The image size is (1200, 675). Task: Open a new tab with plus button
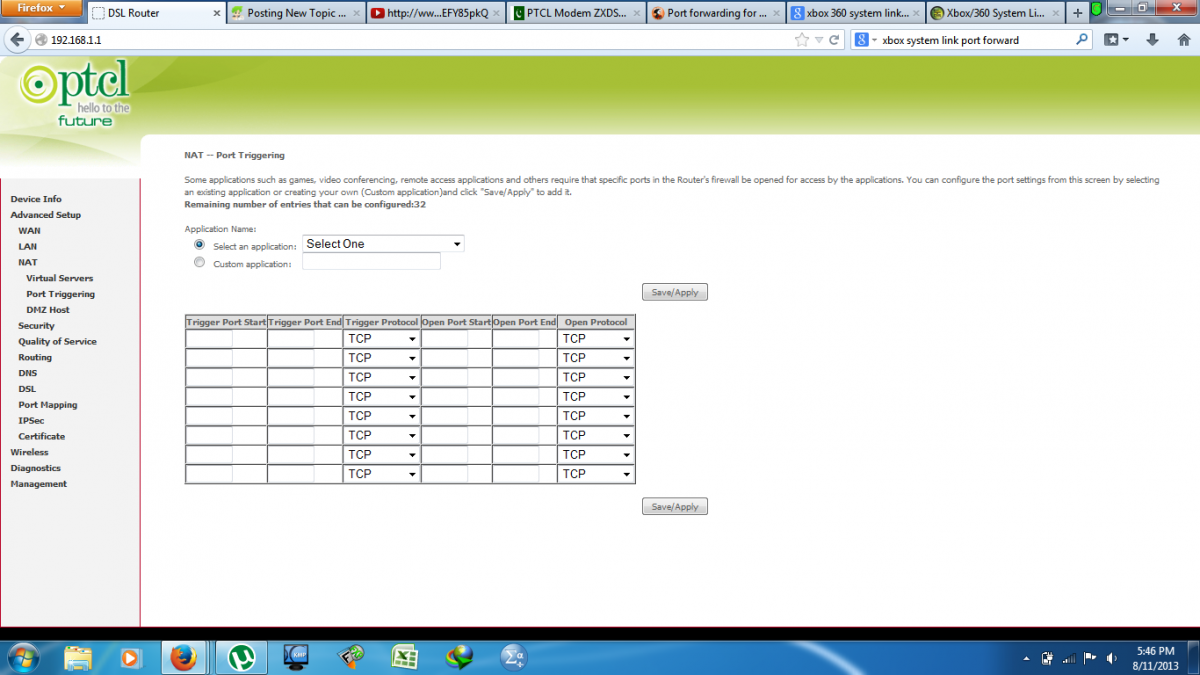click(x=1077, y=13)
